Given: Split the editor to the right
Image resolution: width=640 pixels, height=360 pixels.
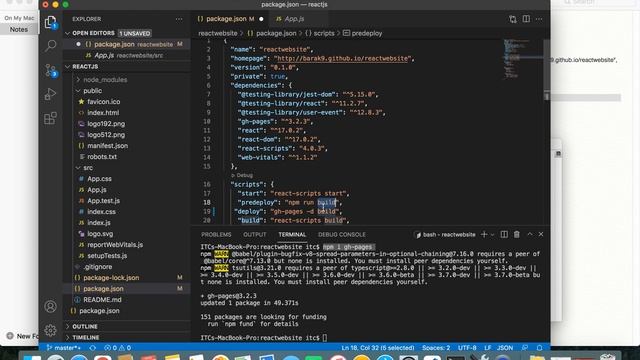Looking at the screenshot, I should click(x=526, y=19).
